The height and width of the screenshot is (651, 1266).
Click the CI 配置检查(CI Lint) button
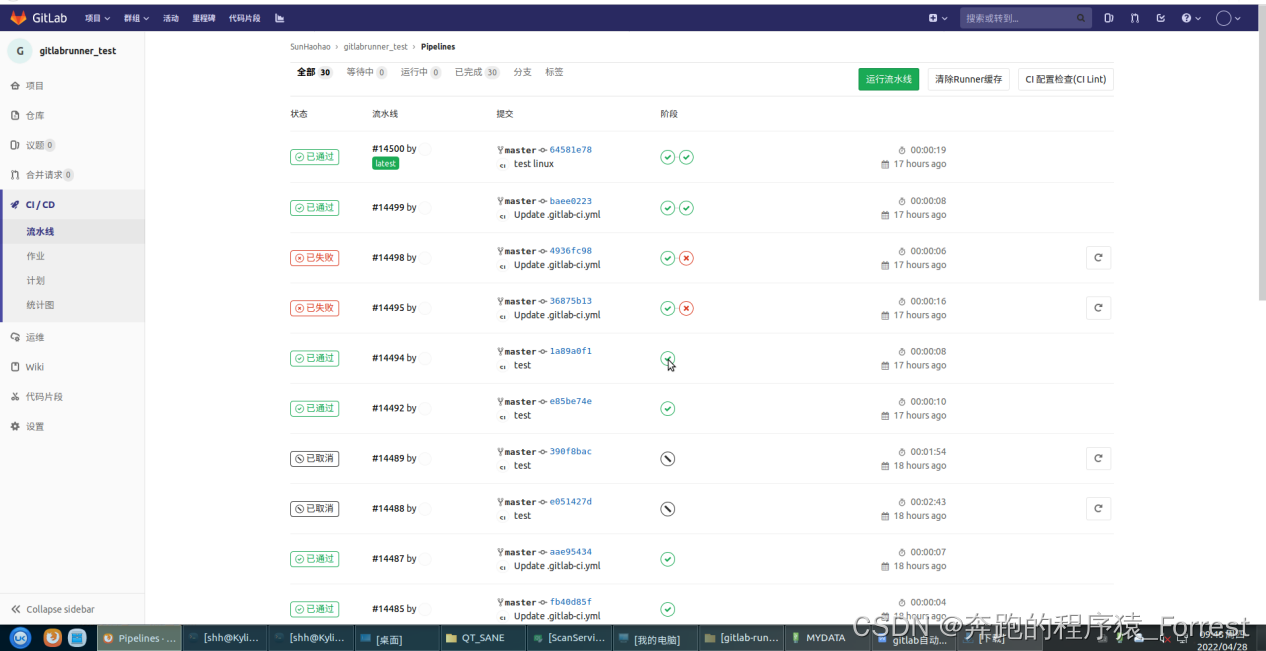(1065, 79)
